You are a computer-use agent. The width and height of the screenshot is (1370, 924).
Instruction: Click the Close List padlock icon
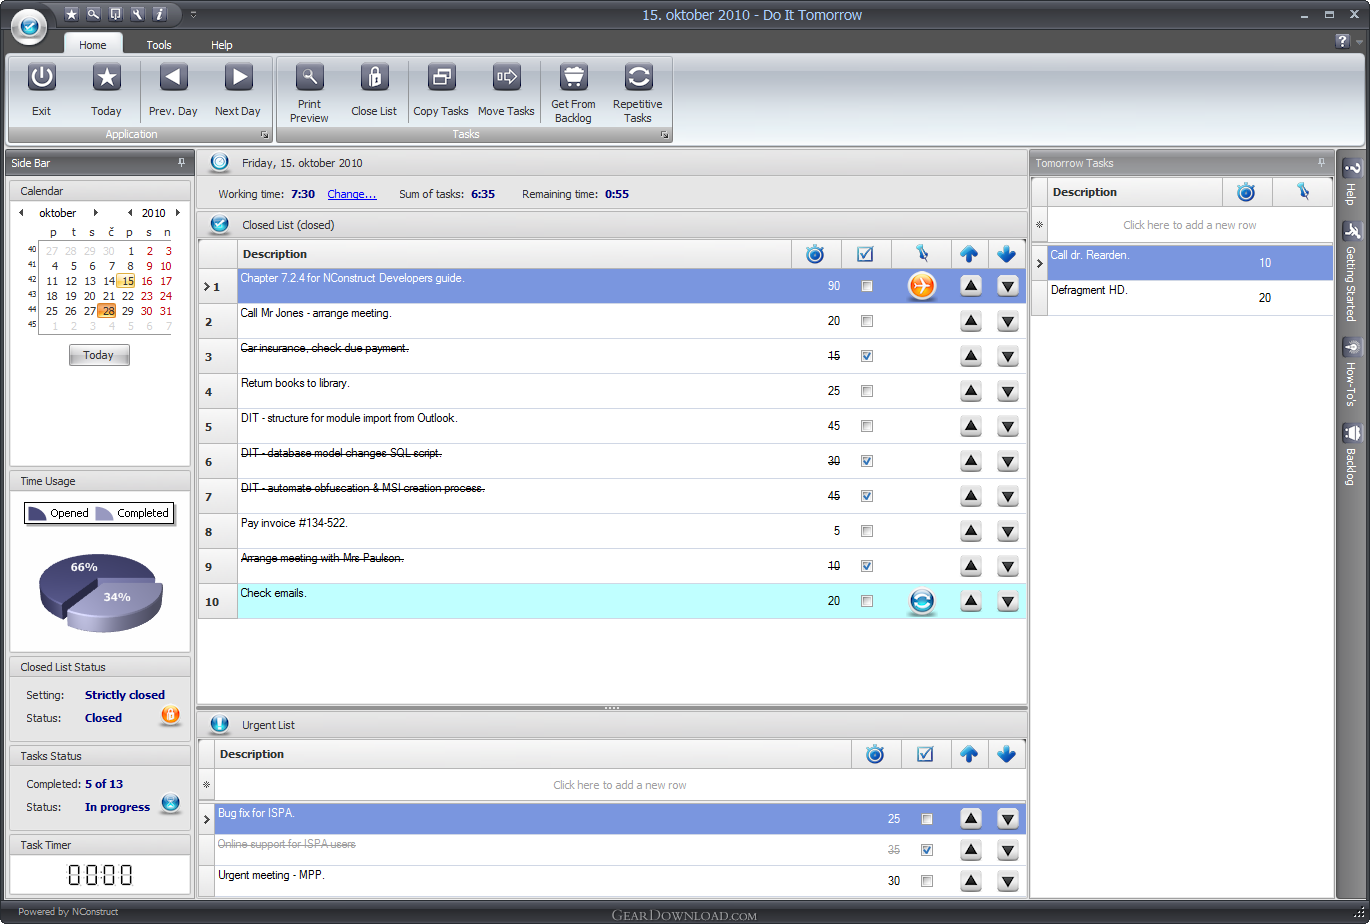tap(374, 78)
